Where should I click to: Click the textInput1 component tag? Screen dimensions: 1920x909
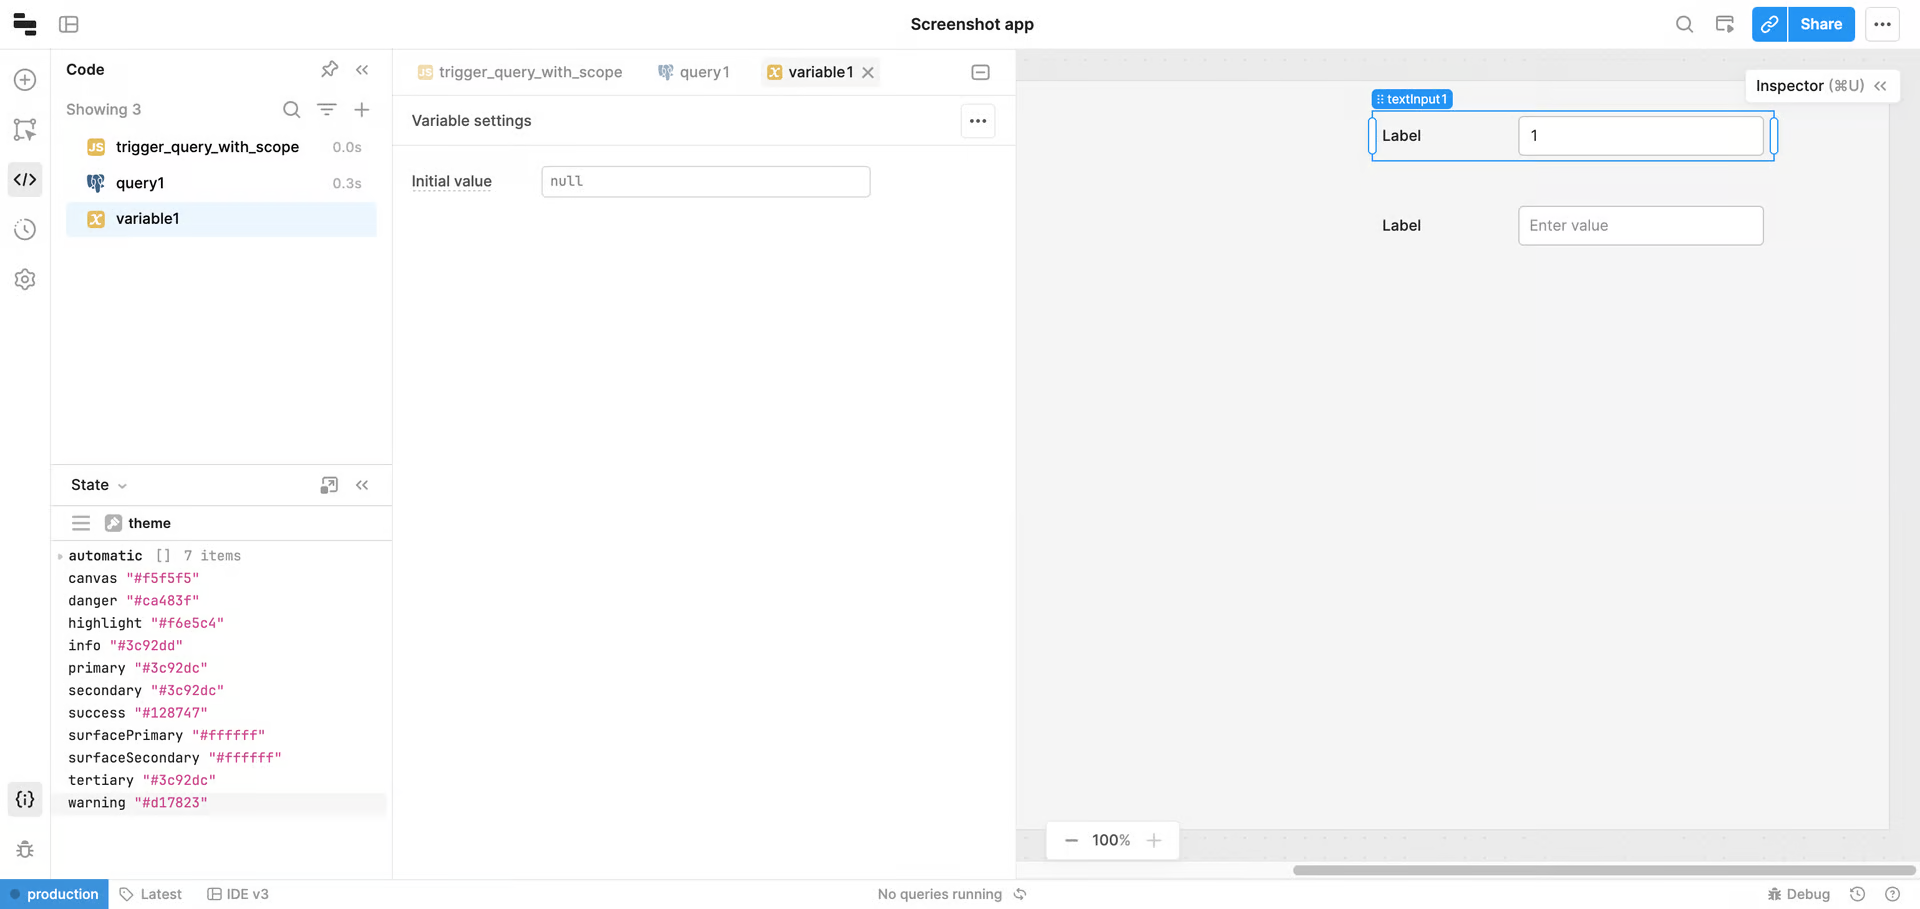click(1412, 99)
